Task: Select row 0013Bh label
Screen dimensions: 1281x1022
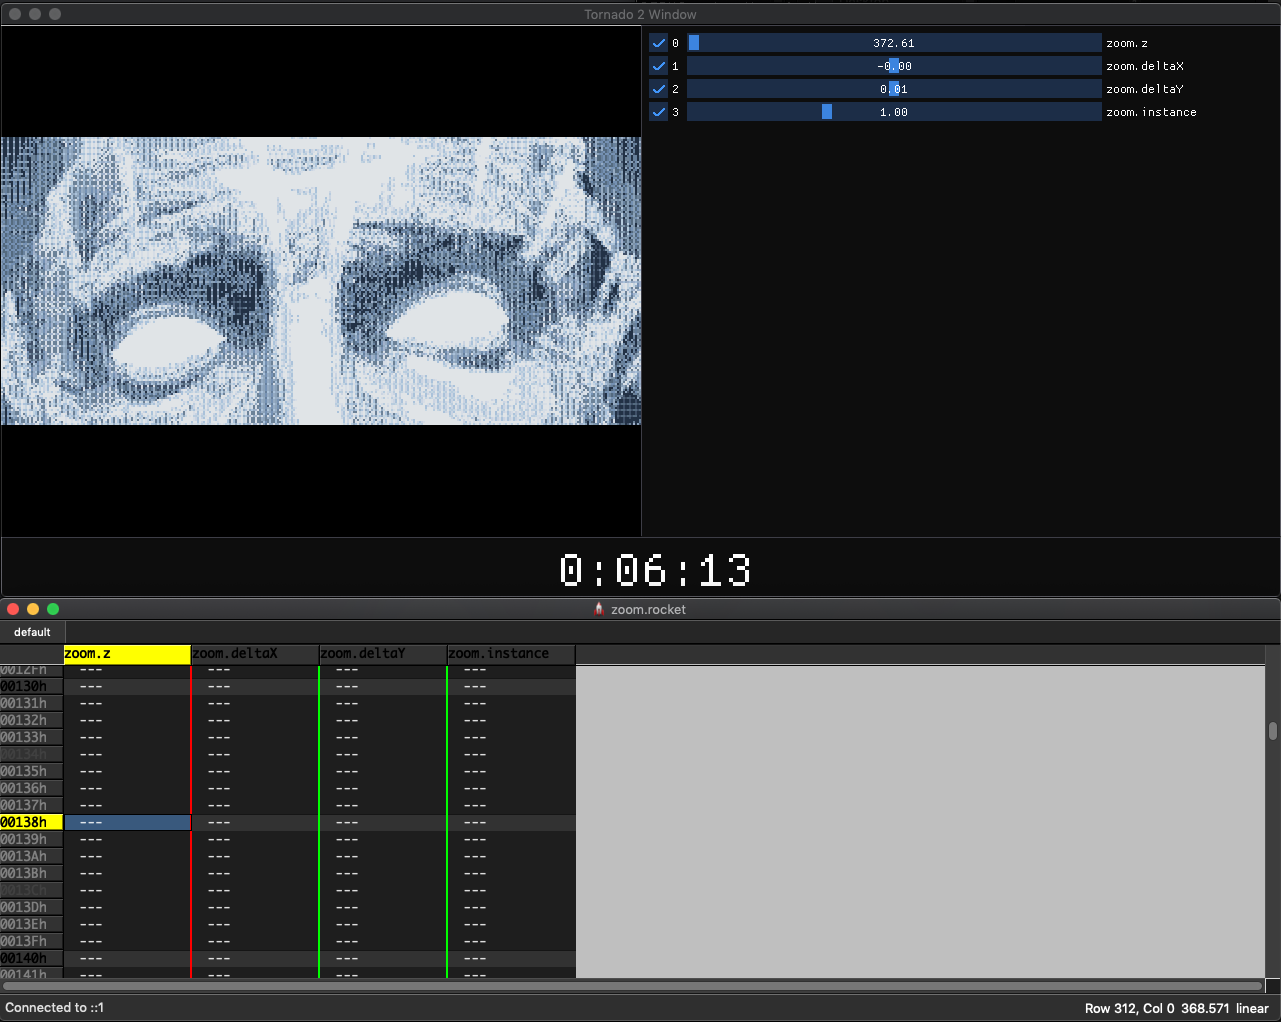Action: pyautogui.click(x=31, y=873)
